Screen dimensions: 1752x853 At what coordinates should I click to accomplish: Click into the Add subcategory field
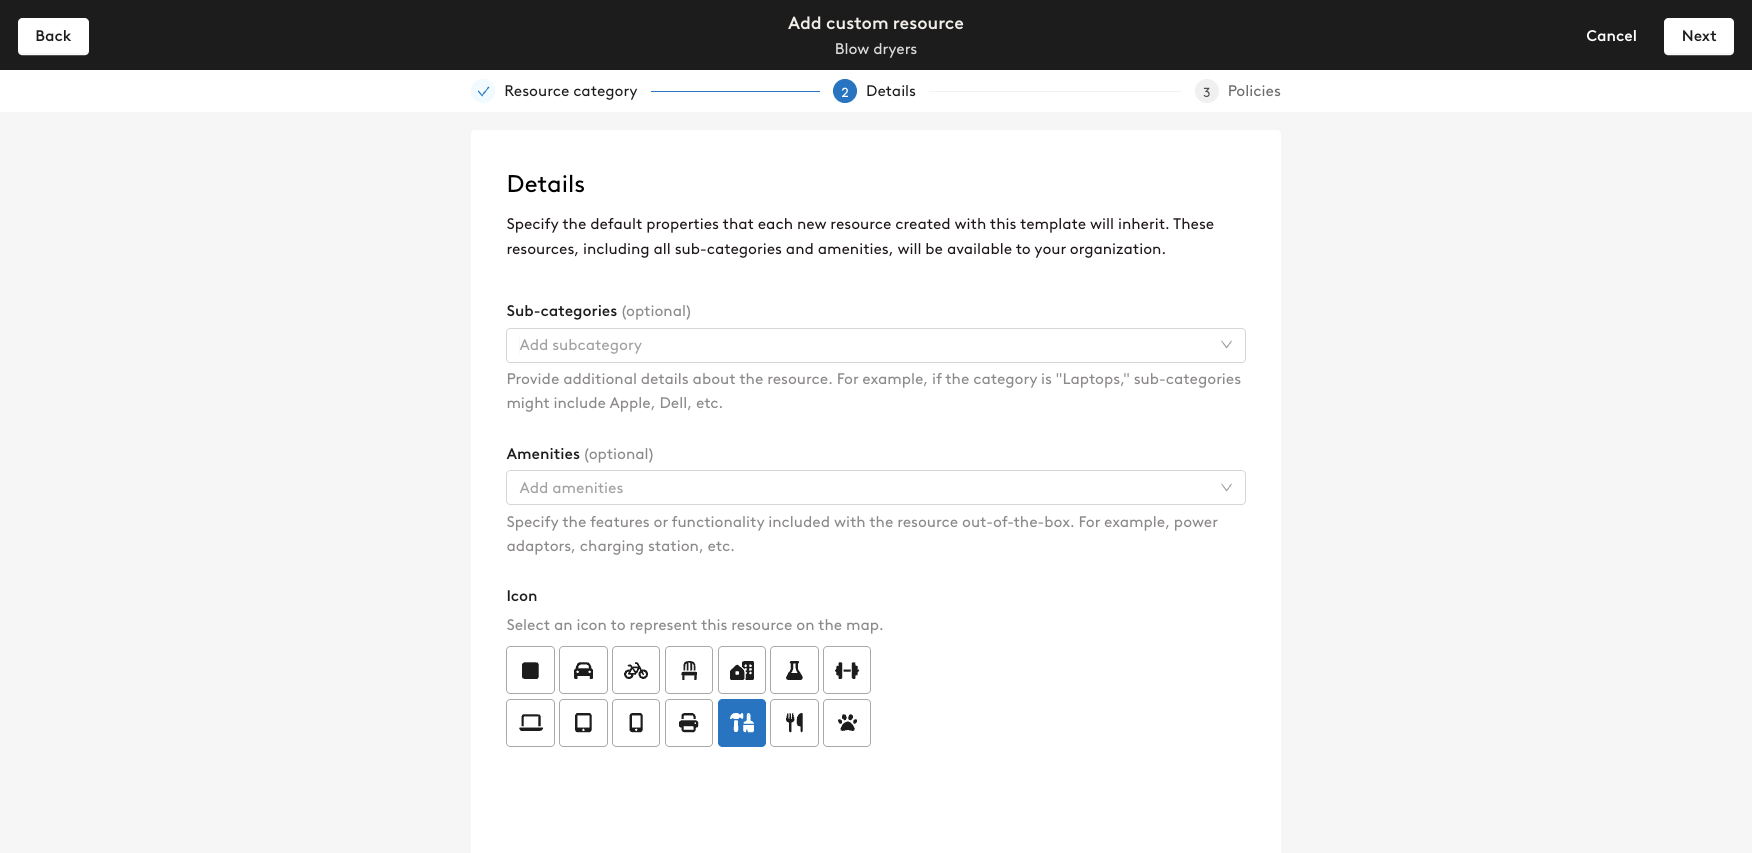[876, 345]
